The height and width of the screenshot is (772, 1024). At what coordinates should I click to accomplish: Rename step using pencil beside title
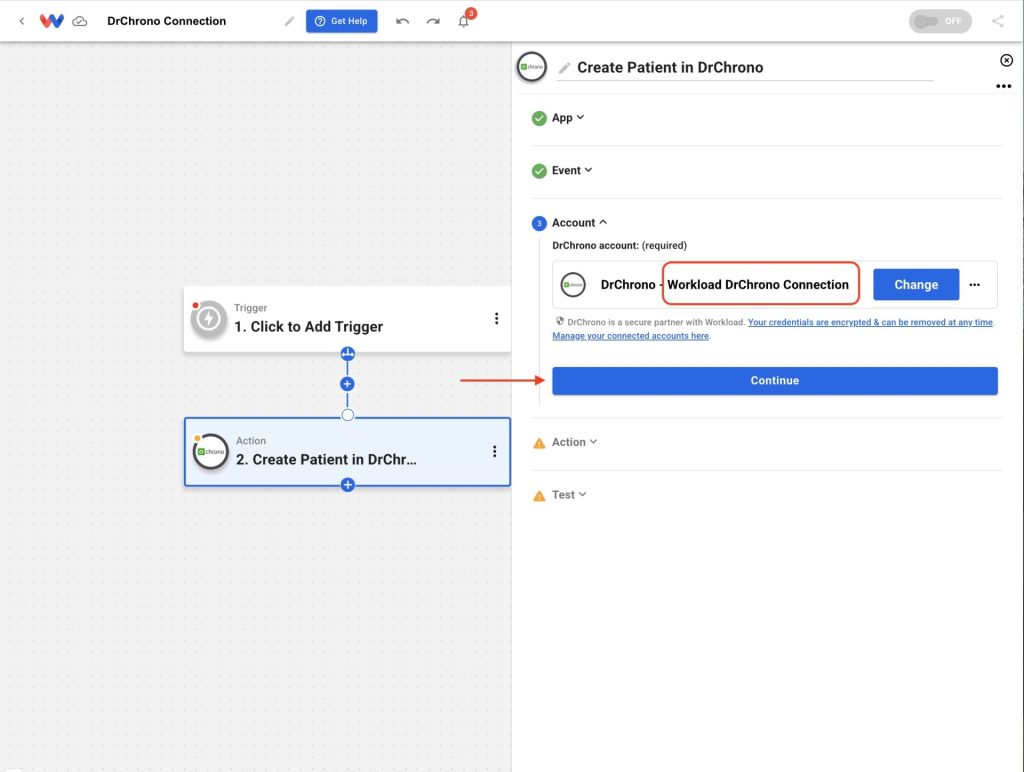565,67
